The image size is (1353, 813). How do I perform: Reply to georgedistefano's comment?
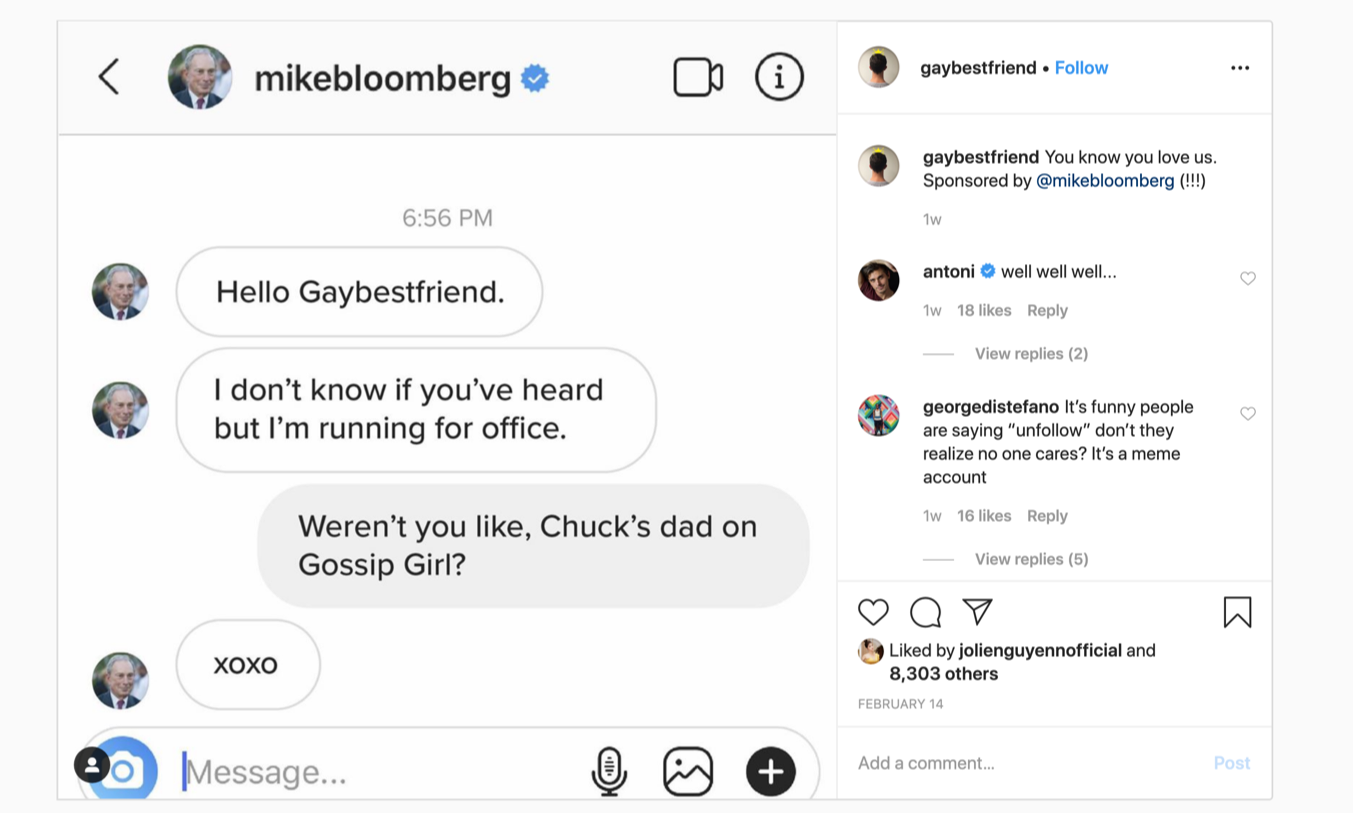pos(1047,515)
